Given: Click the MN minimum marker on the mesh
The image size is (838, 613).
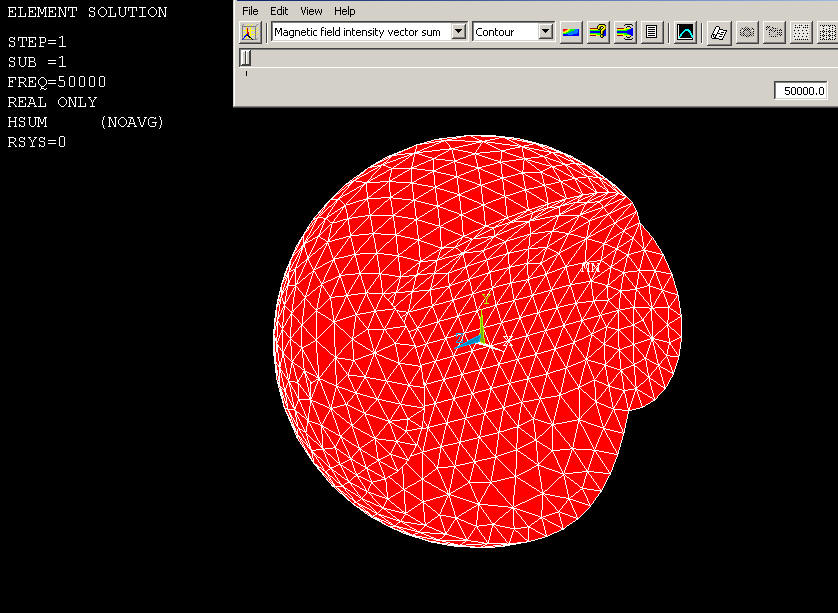Looking at the screenshot, I should [x=591, y=268].
